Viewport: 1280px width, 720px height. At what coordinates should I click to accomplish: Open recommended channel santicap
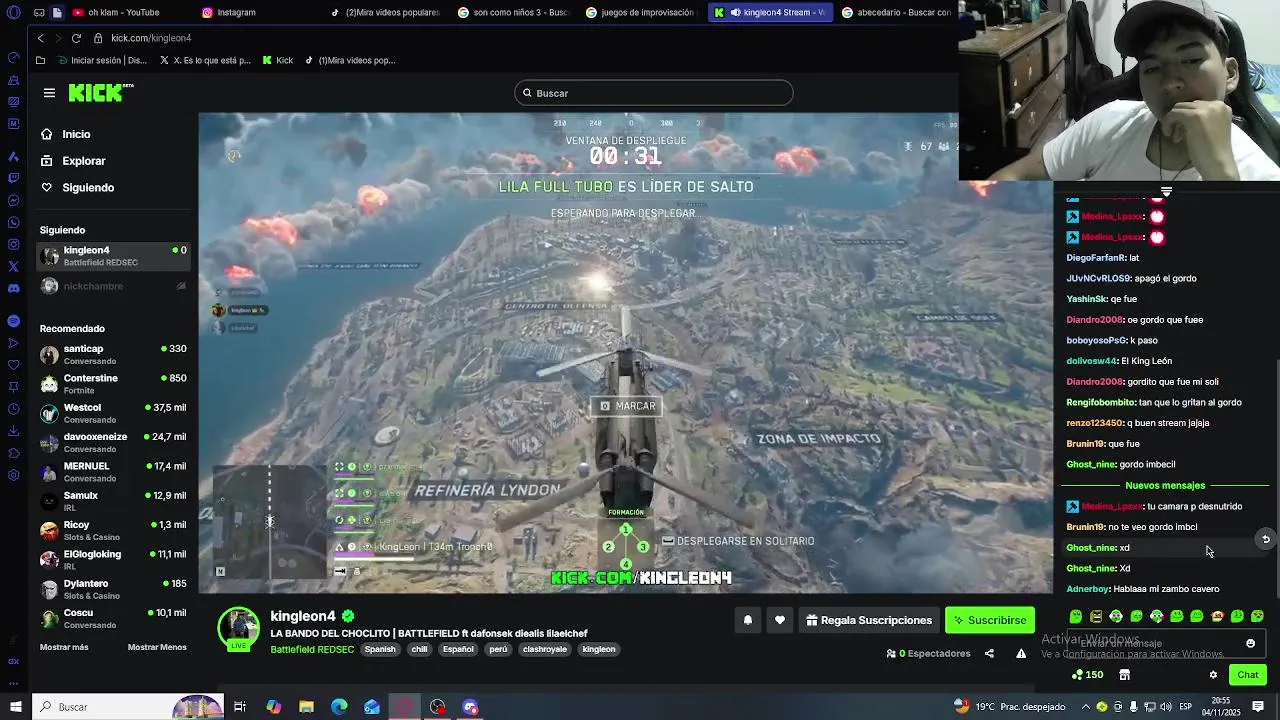click(x=112, y=354)
